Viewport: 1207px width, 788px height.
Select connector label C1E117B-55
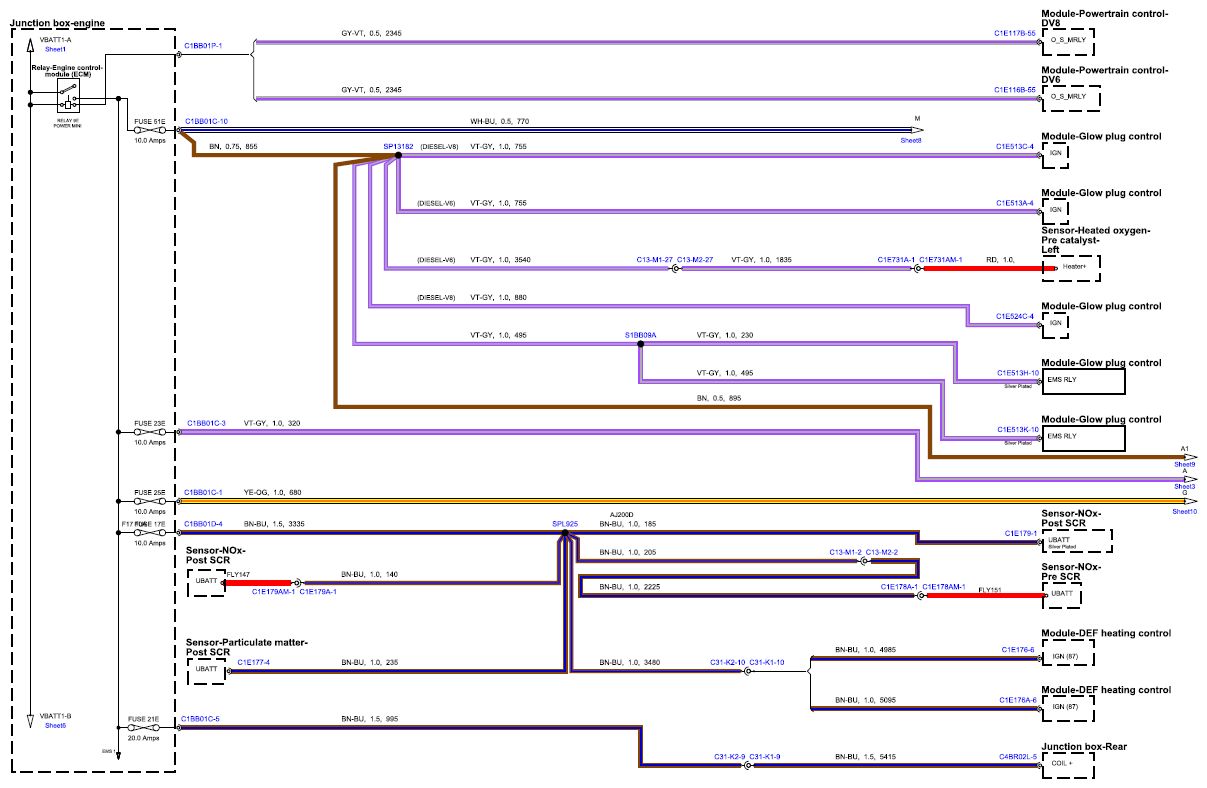pyautogui.click(x=1014, y=33)
